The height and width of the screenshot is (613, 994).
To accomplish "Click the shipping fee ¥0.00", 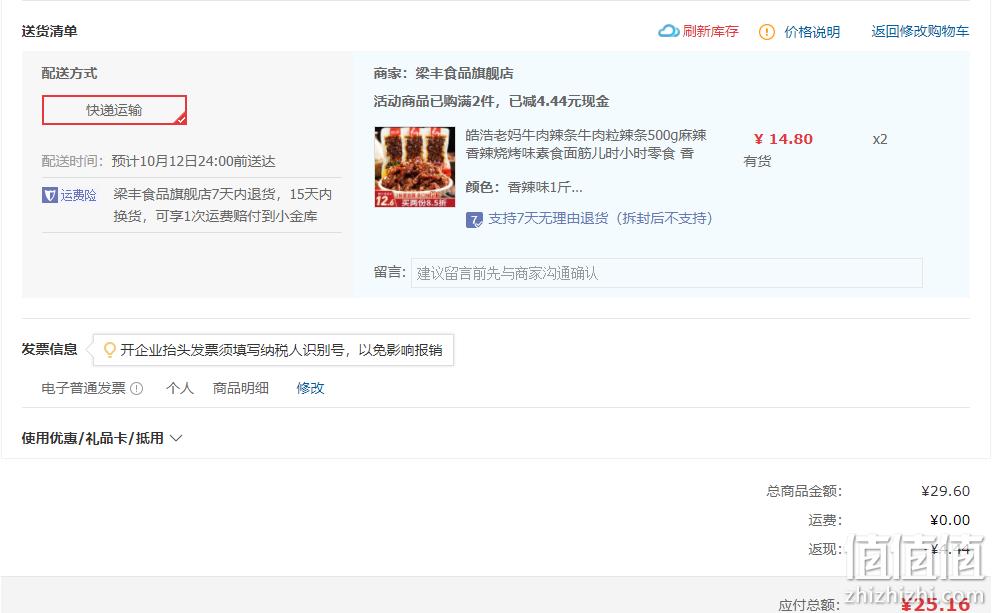I will pos(950,520).
